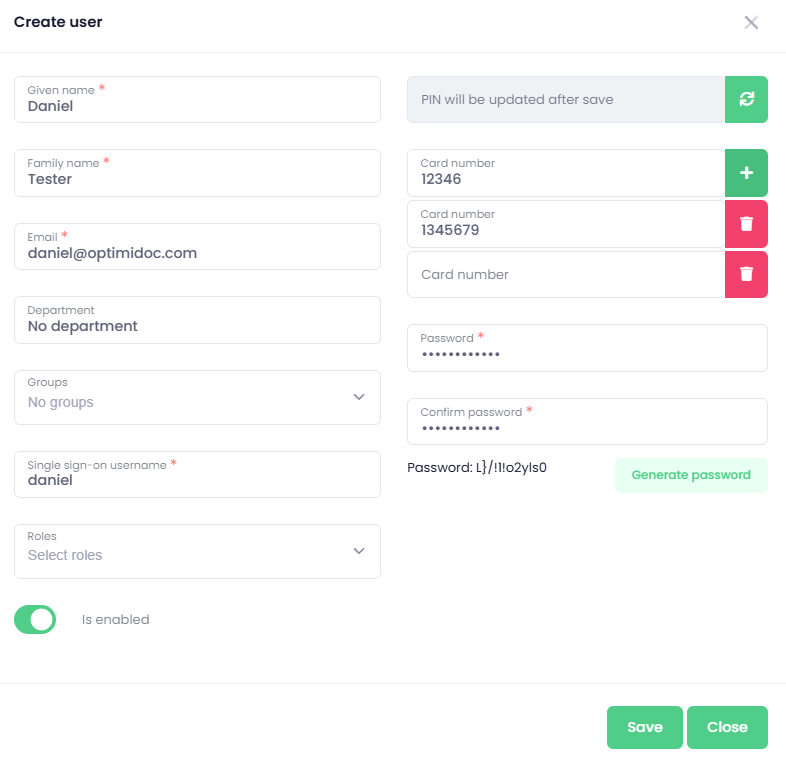Click into the Family name field
Image resolution: width=786 pixels, height=761 pixels.
click(x=197, y=173)
